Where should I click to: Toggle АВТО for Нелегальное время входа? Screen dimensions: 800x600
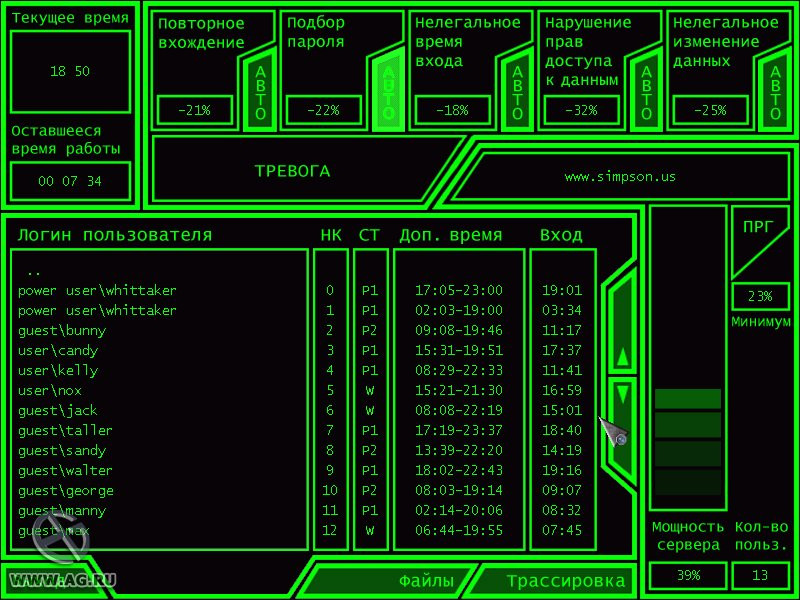point(518,92)
